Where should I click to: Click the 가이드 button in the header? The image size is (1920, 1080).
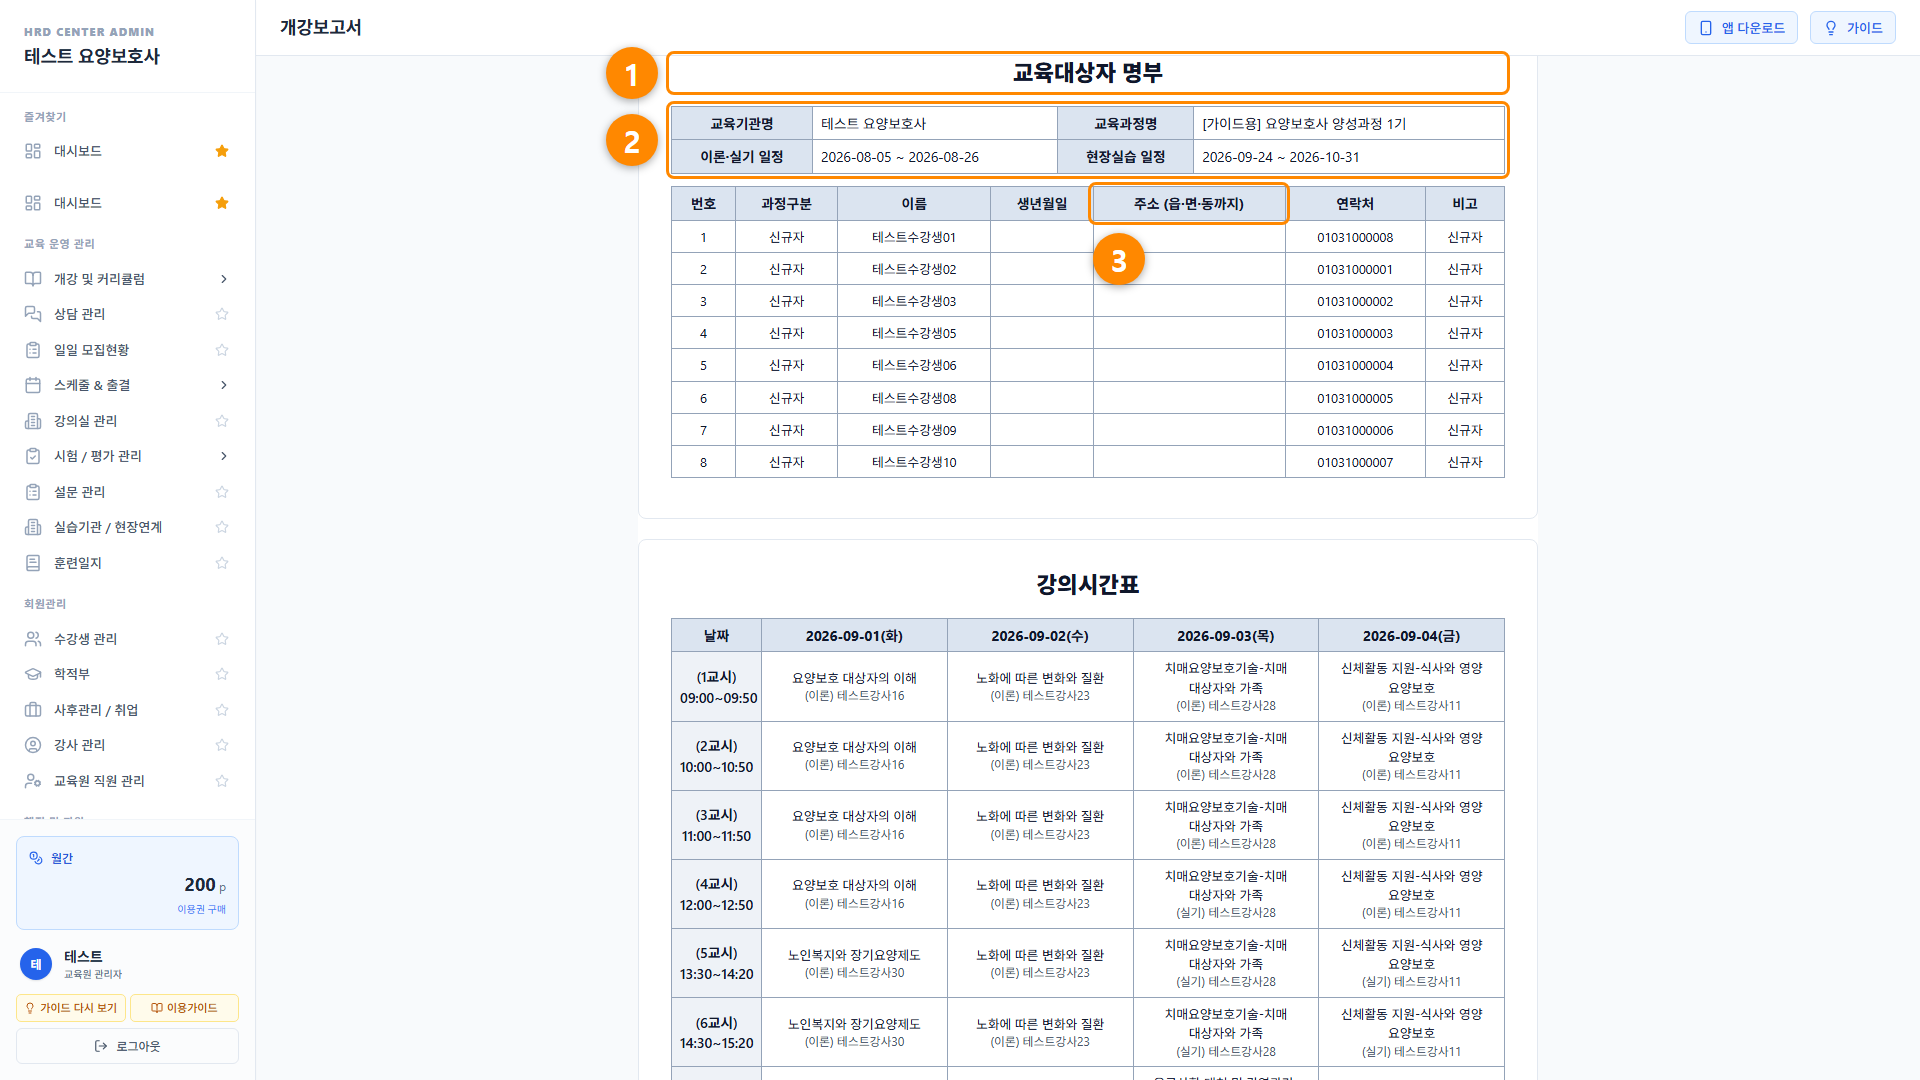(1852, 28)
